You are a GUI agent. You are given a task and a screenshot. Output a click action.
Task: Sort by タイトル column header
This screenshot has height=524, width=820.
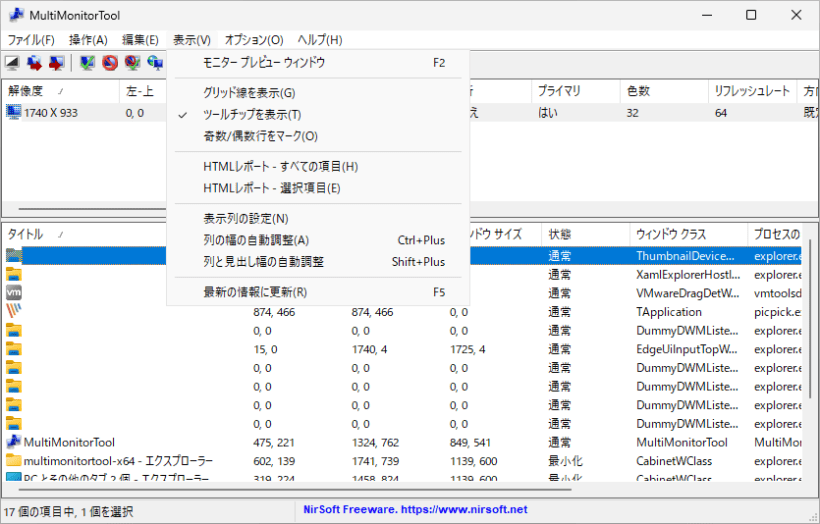tap(84, 234)
